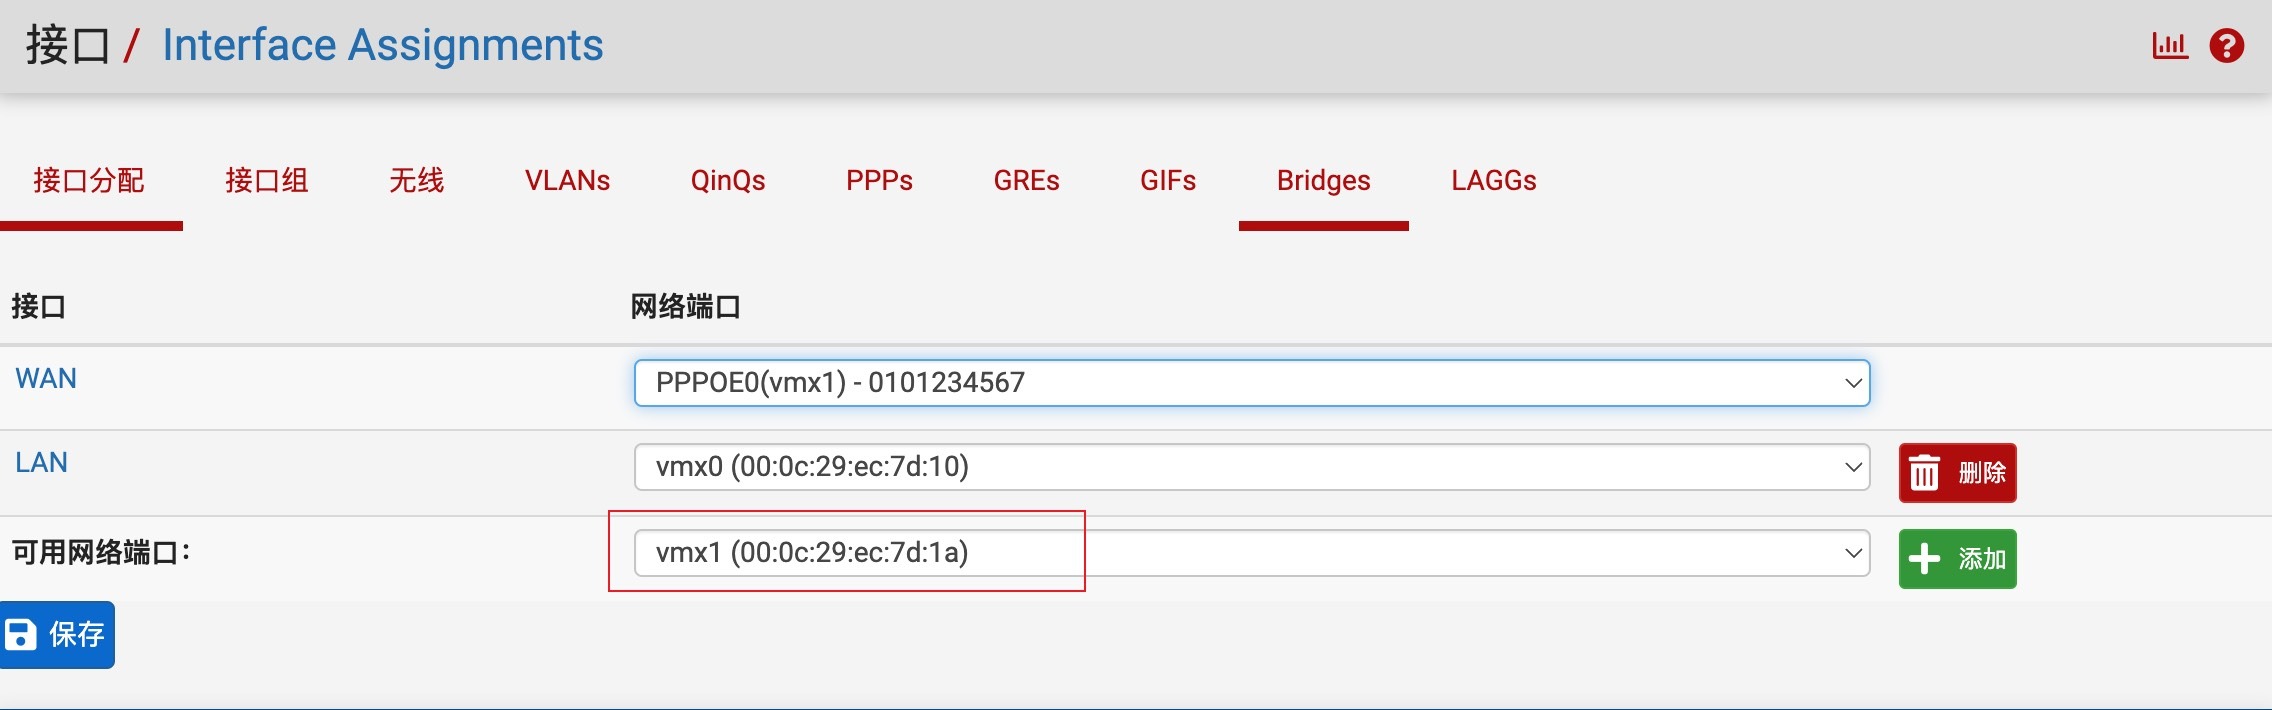Open the Bridges tab
Image resolution: width=2272 pixels, height=710 pixels.
(1323, 181)
